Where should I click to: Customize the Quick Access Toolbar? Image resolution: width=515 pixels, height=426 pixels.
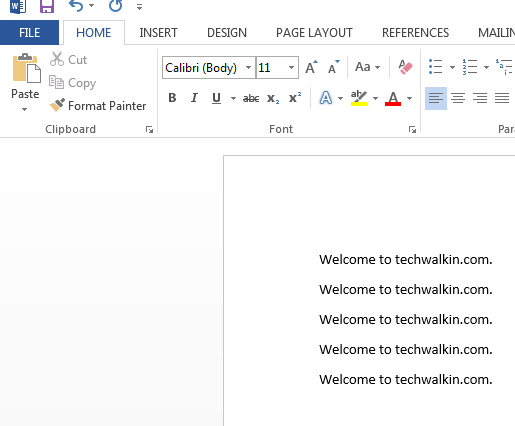[139, 7]
